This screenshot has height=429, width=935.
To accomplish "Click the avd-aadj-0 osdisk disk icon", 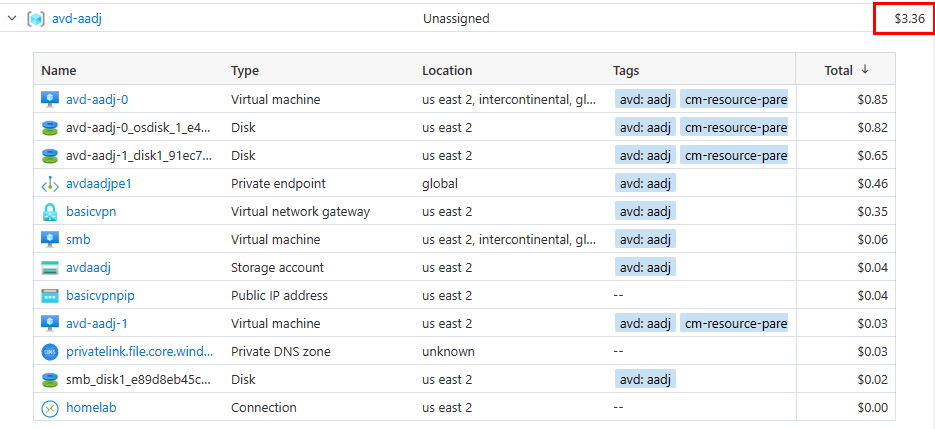I will (x=50, y=127).
